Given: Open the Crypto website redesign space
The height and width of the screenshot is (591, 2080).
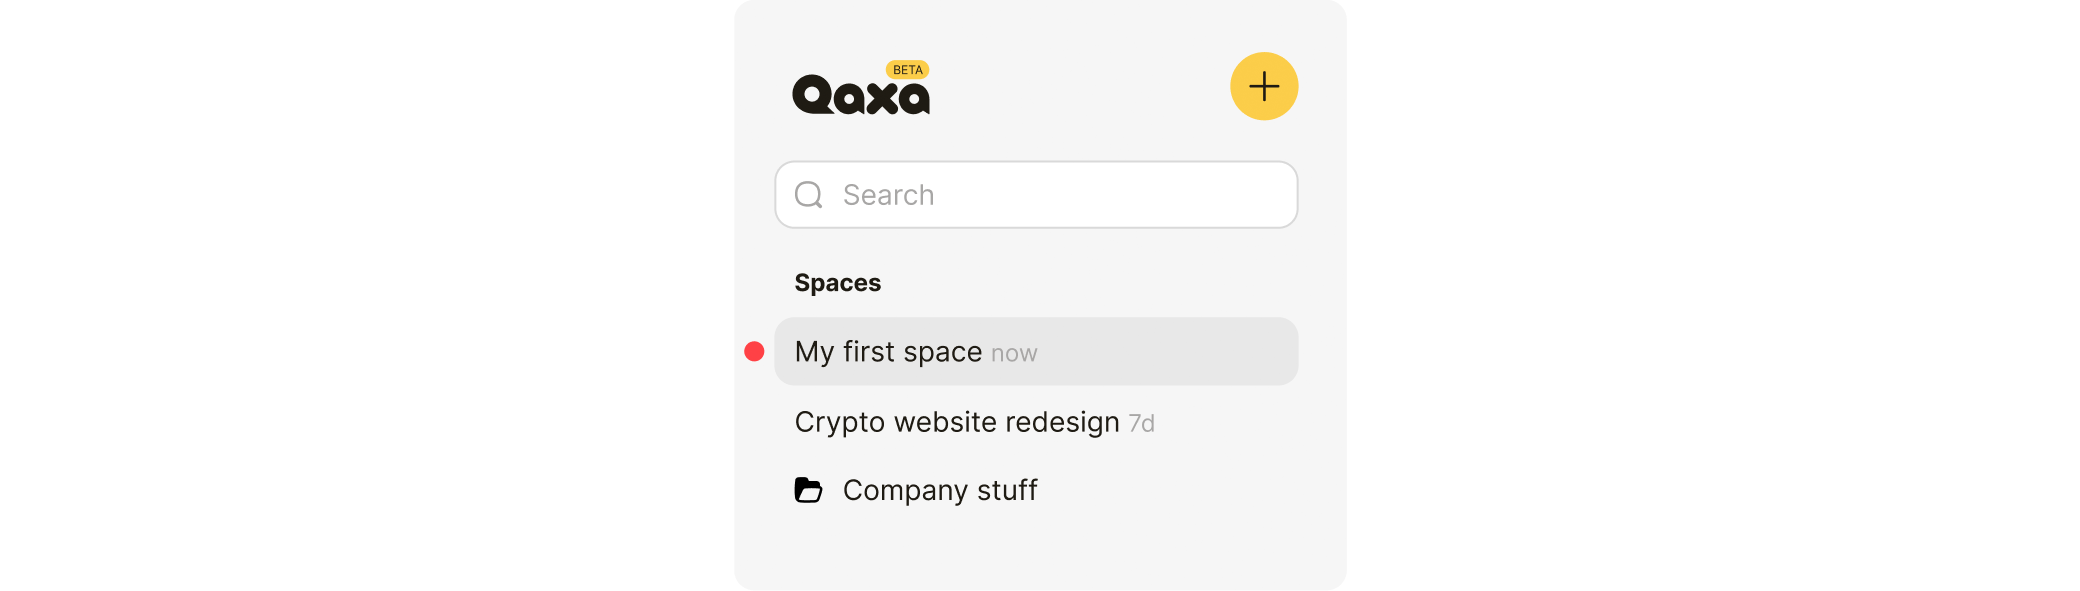Looking at the screenshot, I should (x=956, y=423).
